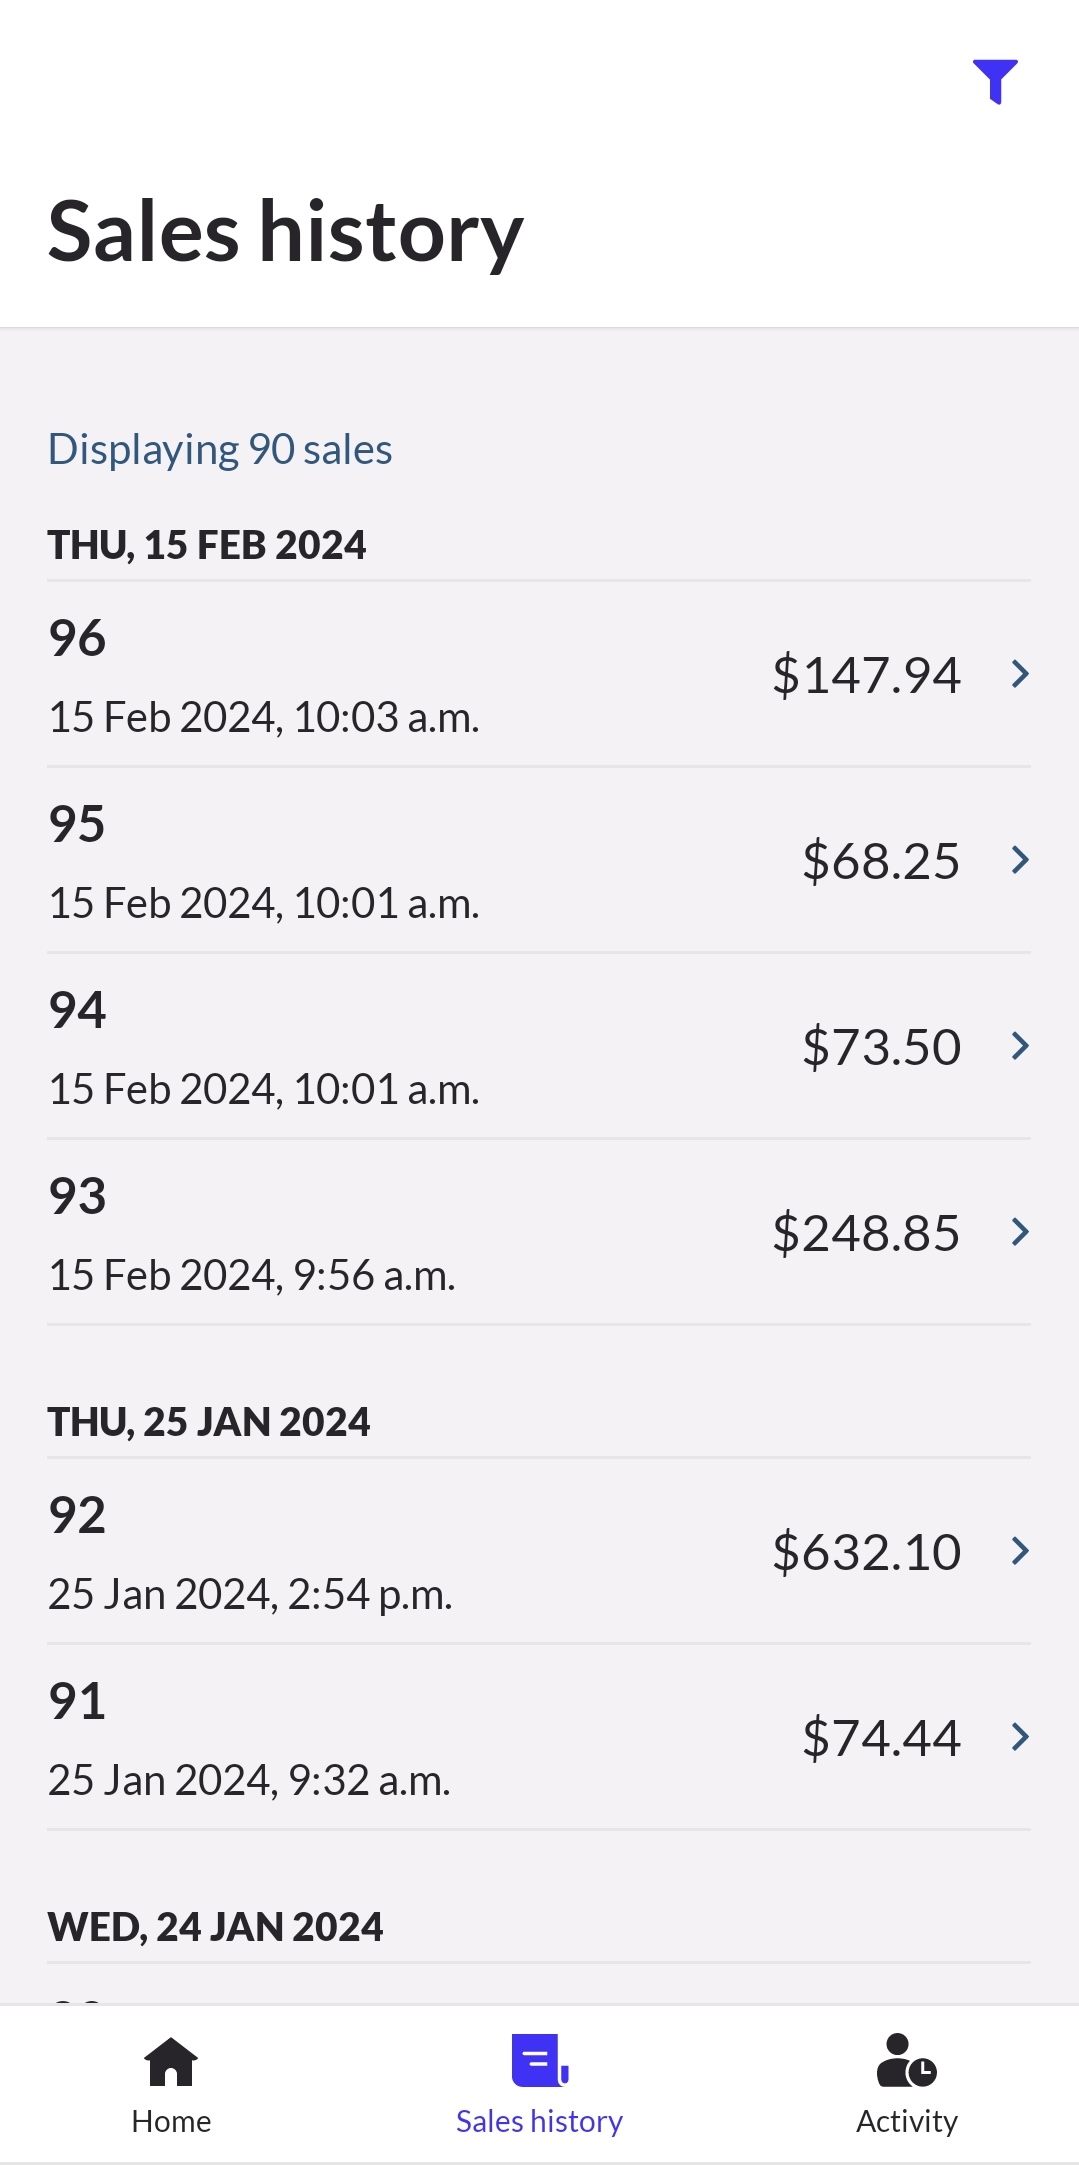The height and width of the screenshot is (2167, 1079).
Task: Click chevron next to $74.44
Action: tap(1020, 1737)
